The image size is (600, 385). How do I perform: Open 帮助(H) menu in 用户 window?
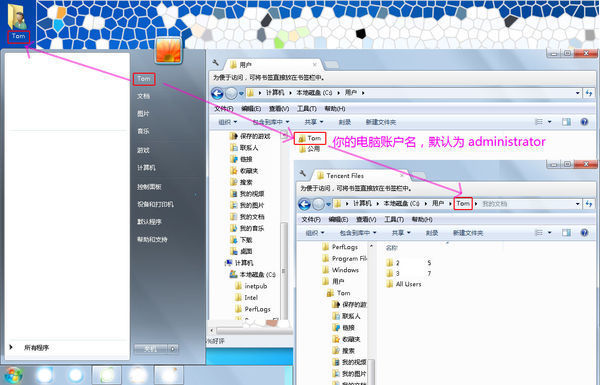click(x=335, y=109)
